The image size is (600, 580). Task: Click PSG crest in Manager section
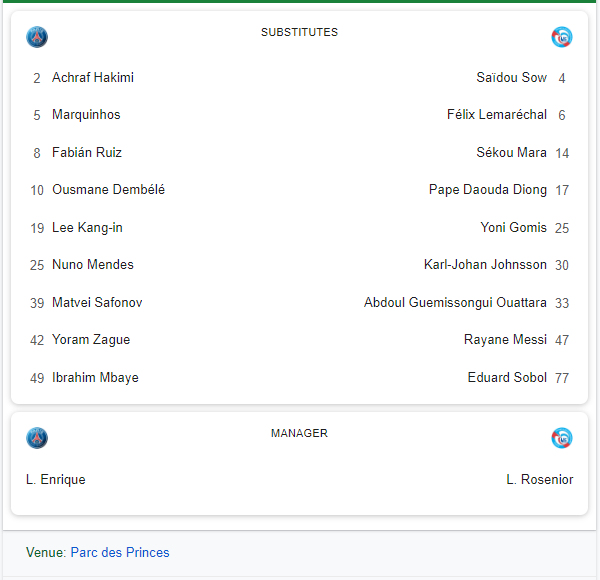[x=37, y=437]
